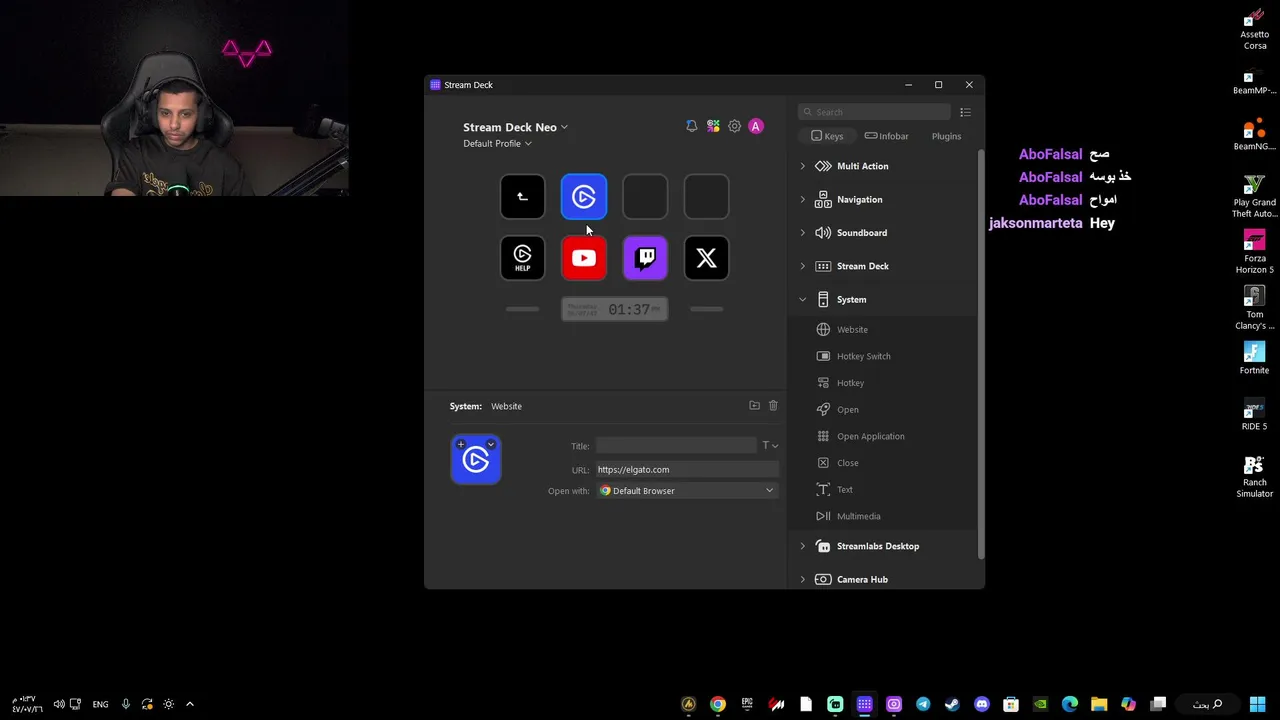This screenshot has height=720, width=1280.
Task: Select the blue Elgato website key
Action: (584, 197)
